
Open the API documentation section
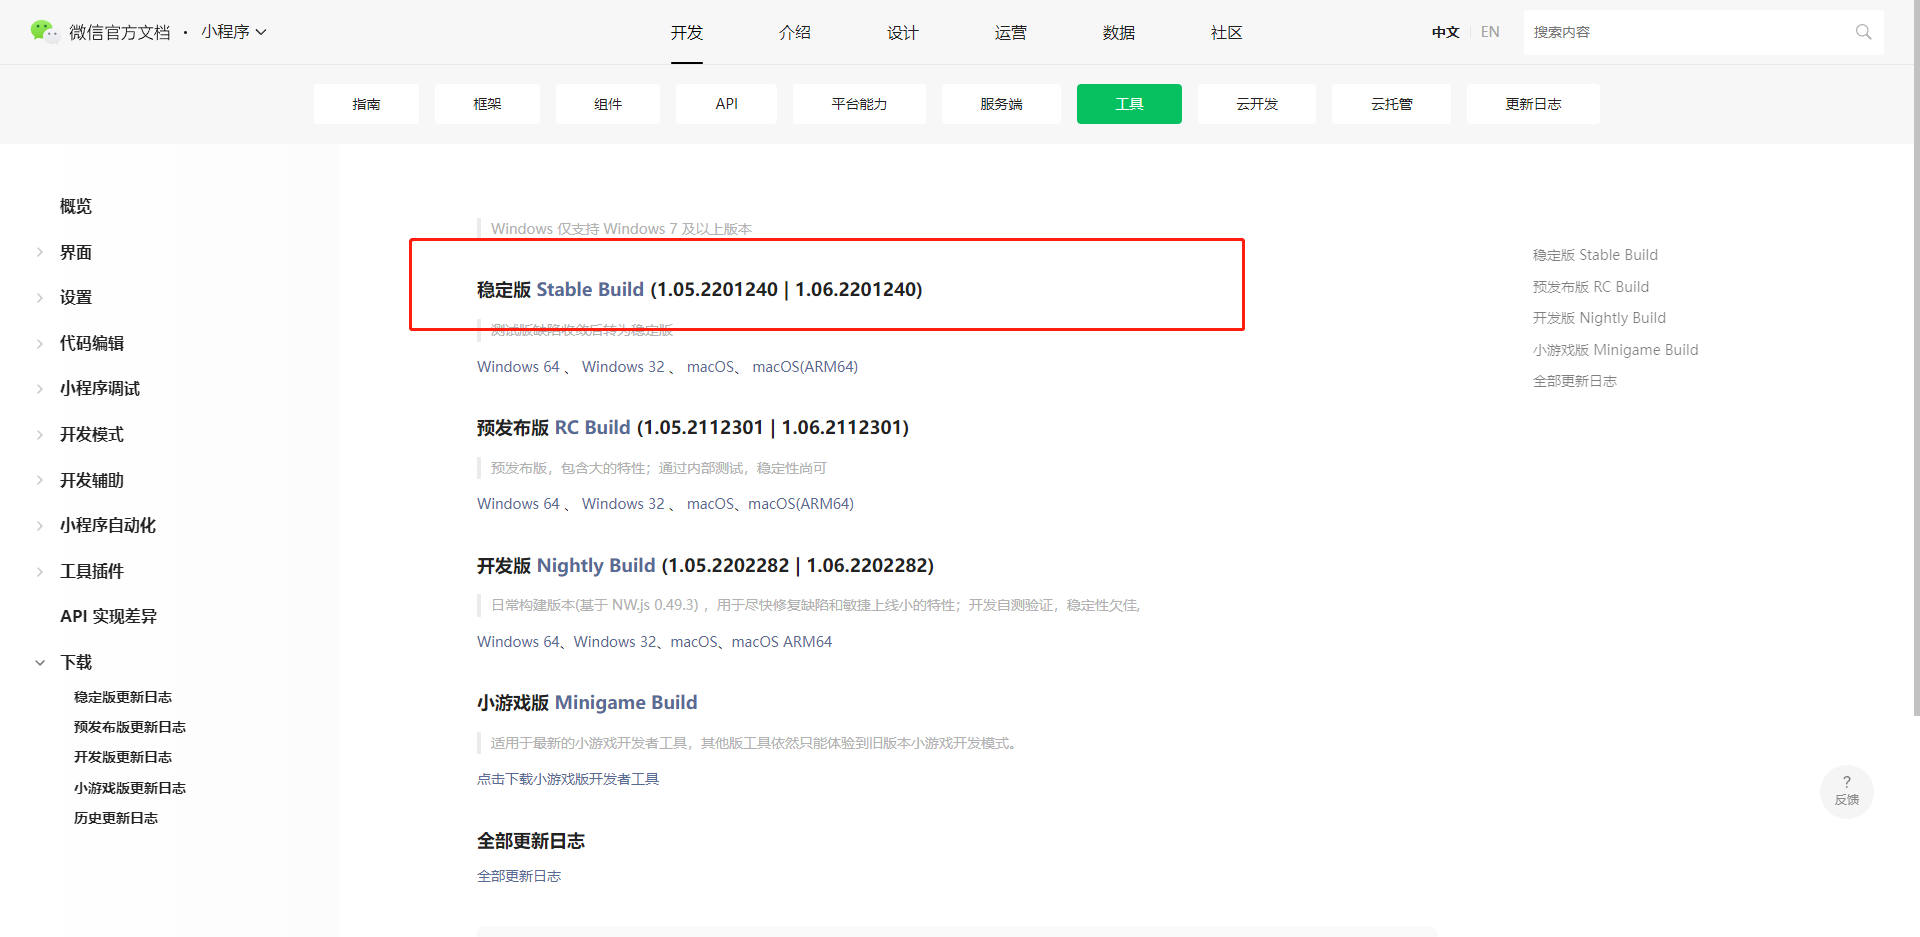726,103
